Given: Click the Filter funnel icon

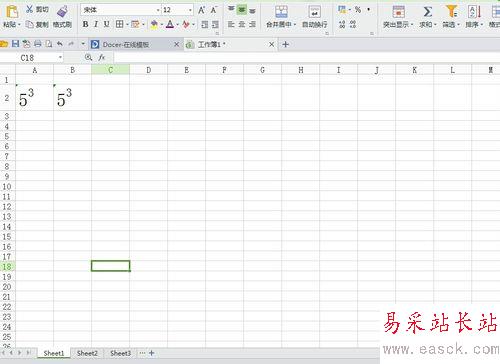Looking at the screenshot, I should (452, 11).
